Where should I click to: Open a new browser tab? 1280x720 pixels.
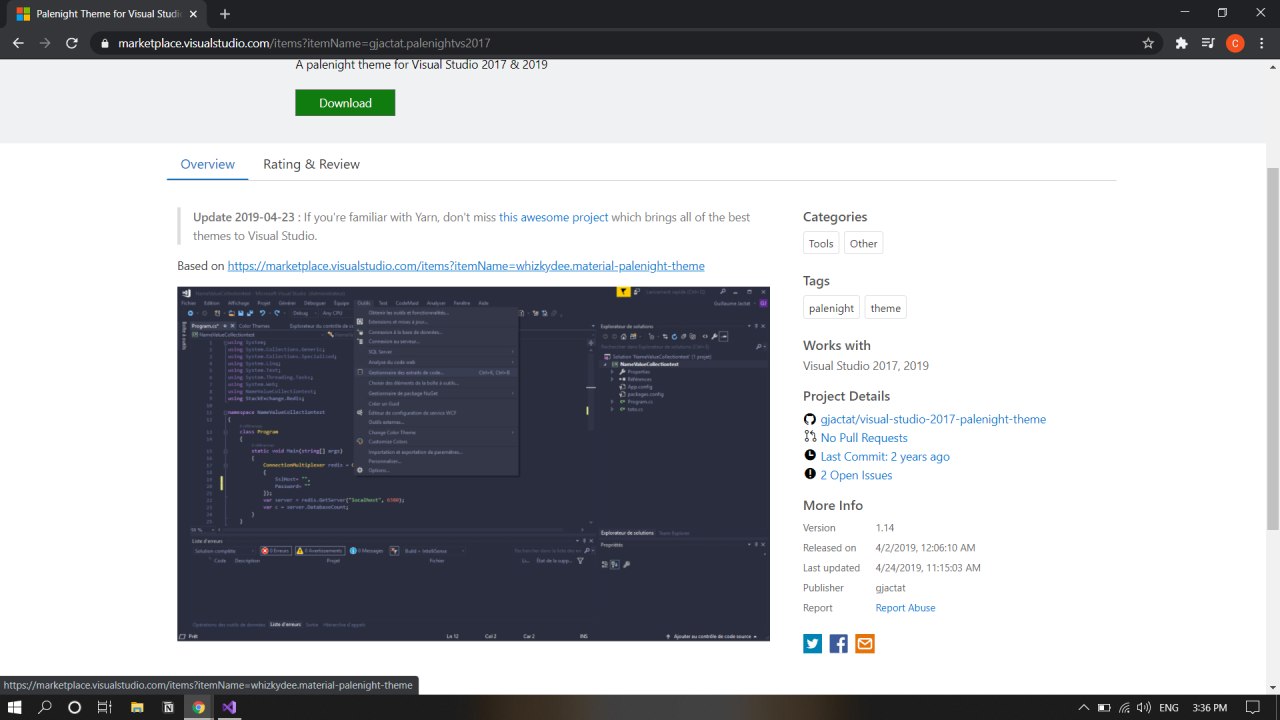click(225, 14)
